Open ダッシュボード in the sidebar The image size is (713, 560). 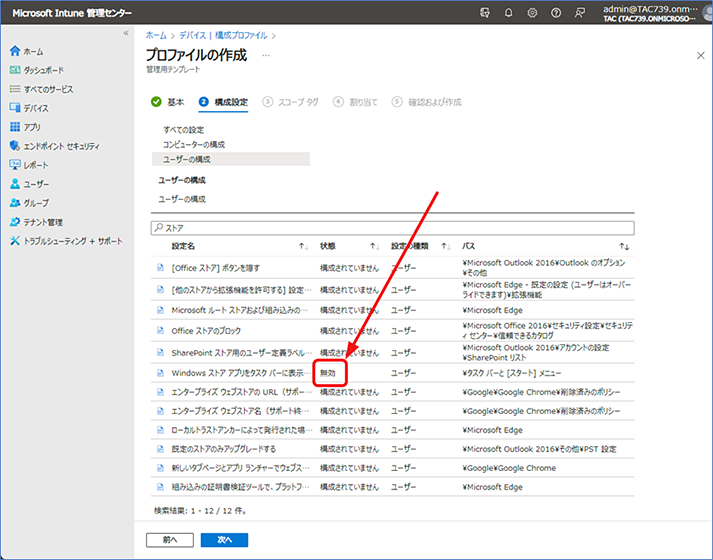point(37,70)
